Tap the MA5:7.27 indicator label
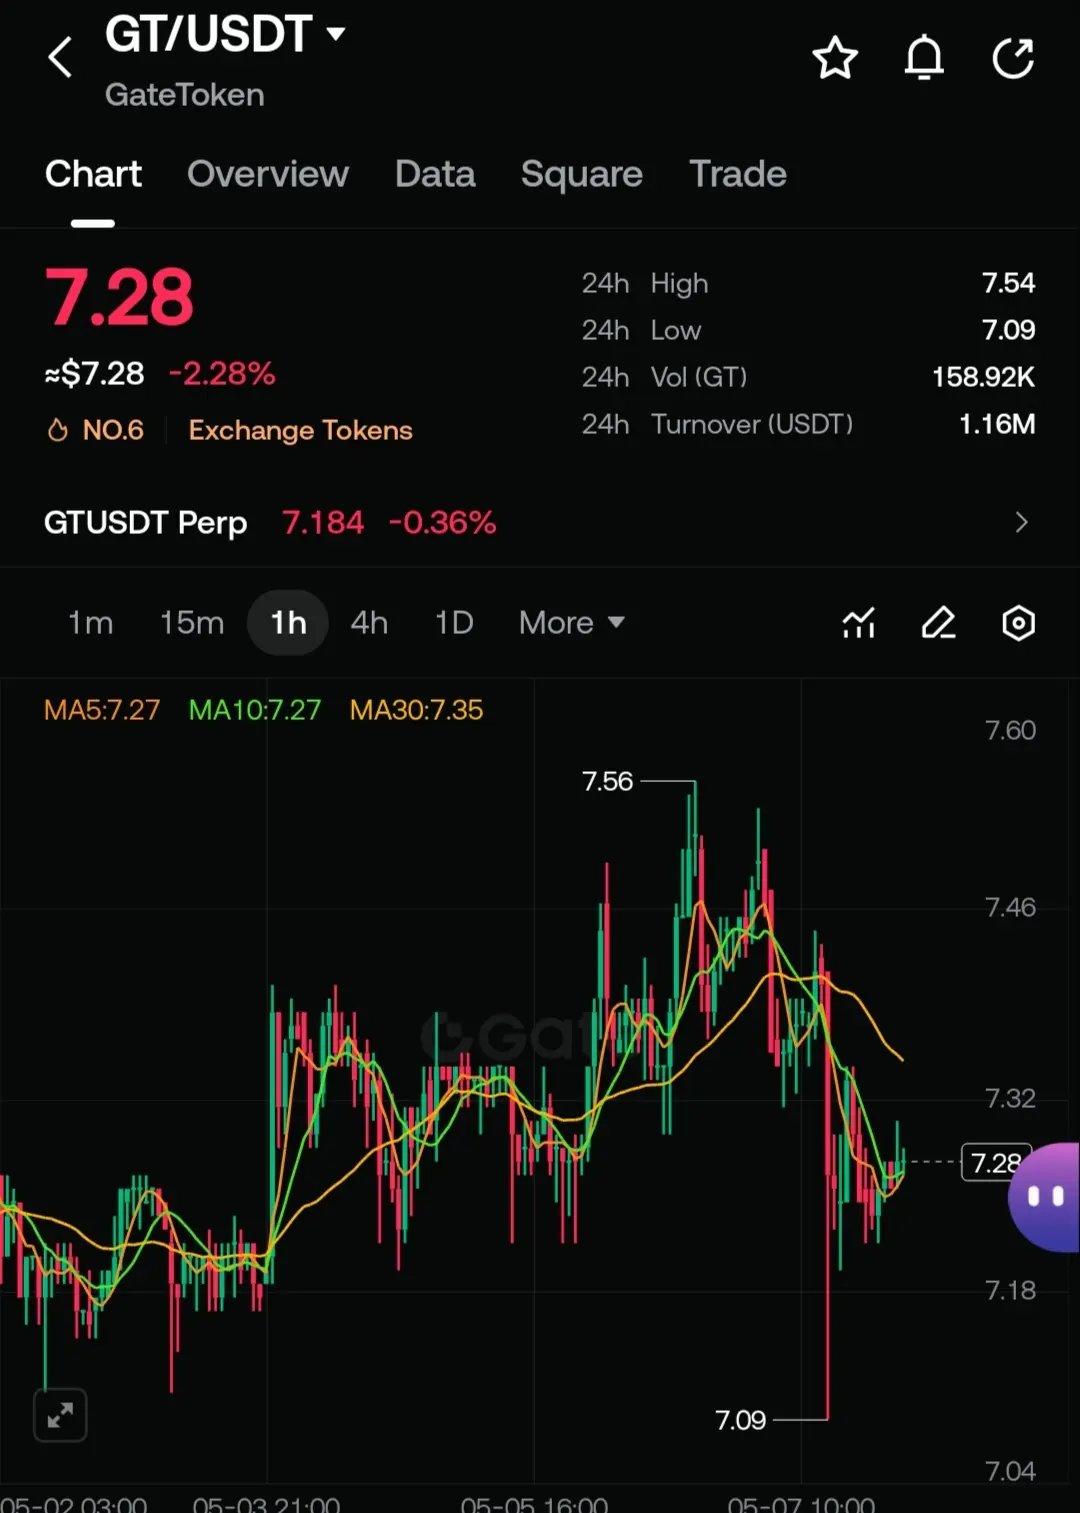This screenshot has width=1080, height=1513. [102, 710]
